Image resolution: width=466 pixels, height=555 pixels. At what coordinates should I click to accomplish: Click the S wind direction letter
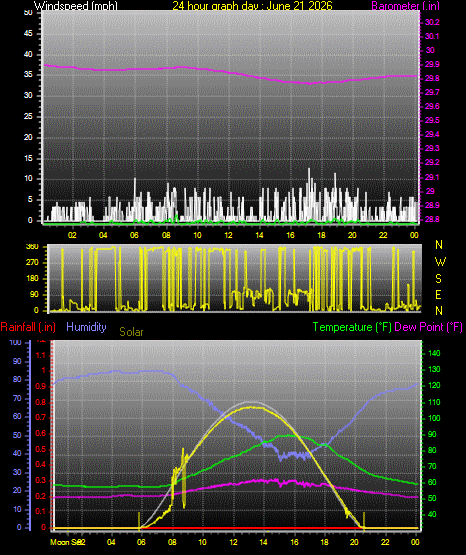tap(438, 279)
